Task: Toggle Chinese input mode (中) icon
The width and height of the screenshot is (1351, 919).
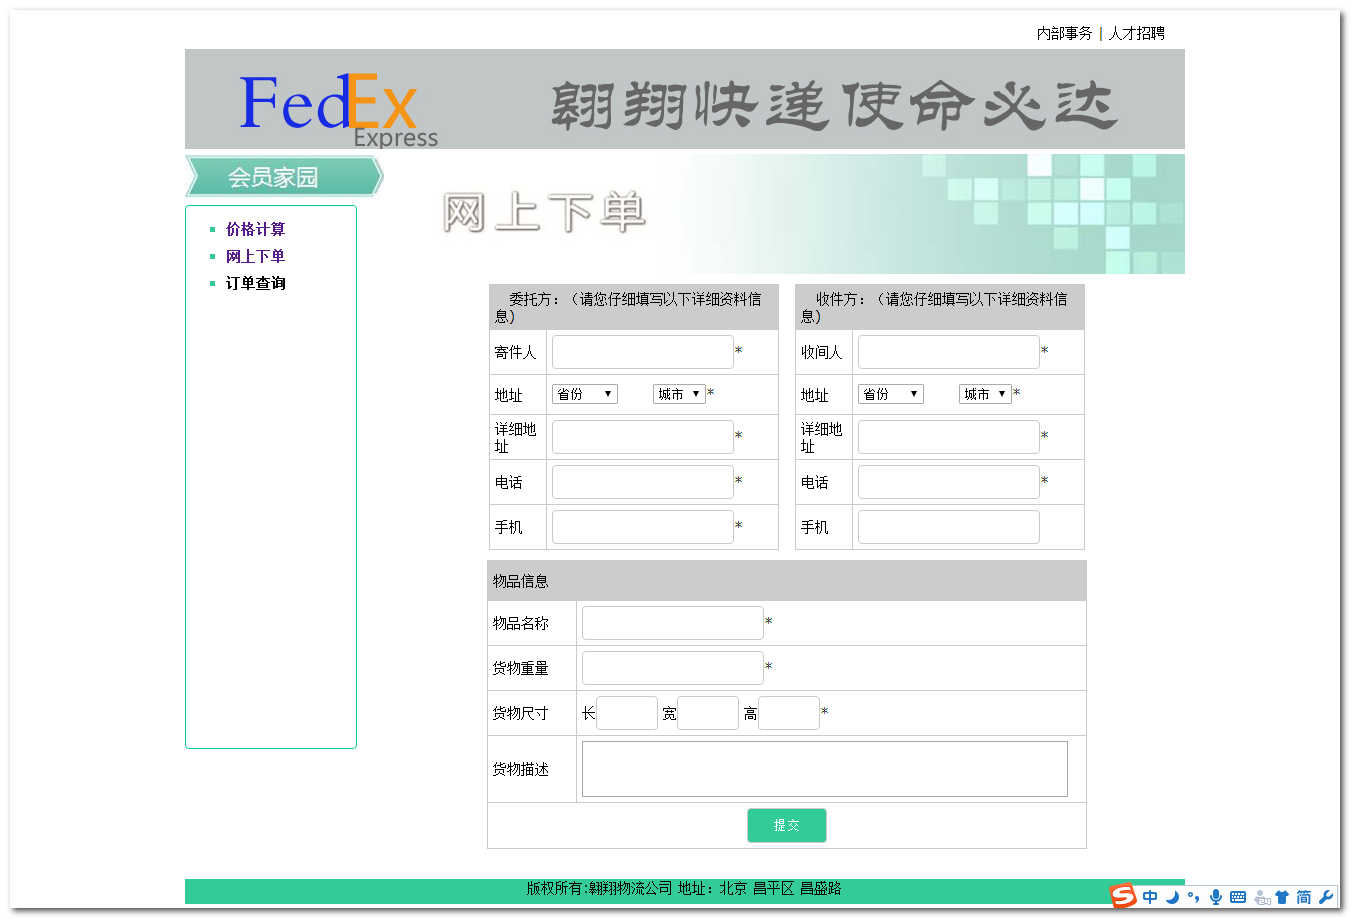Action: 1150,897
